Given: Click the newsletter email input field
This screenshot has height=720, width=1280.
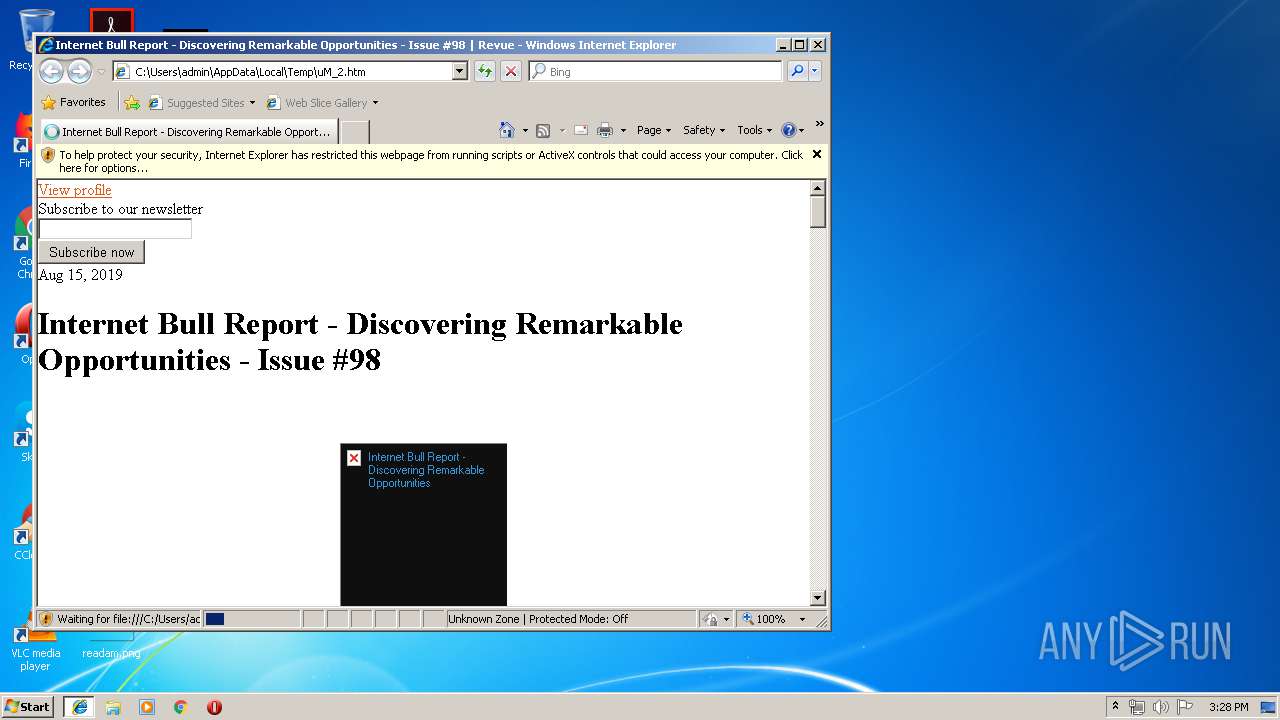Looking at the screenshot, I should 115,229.
